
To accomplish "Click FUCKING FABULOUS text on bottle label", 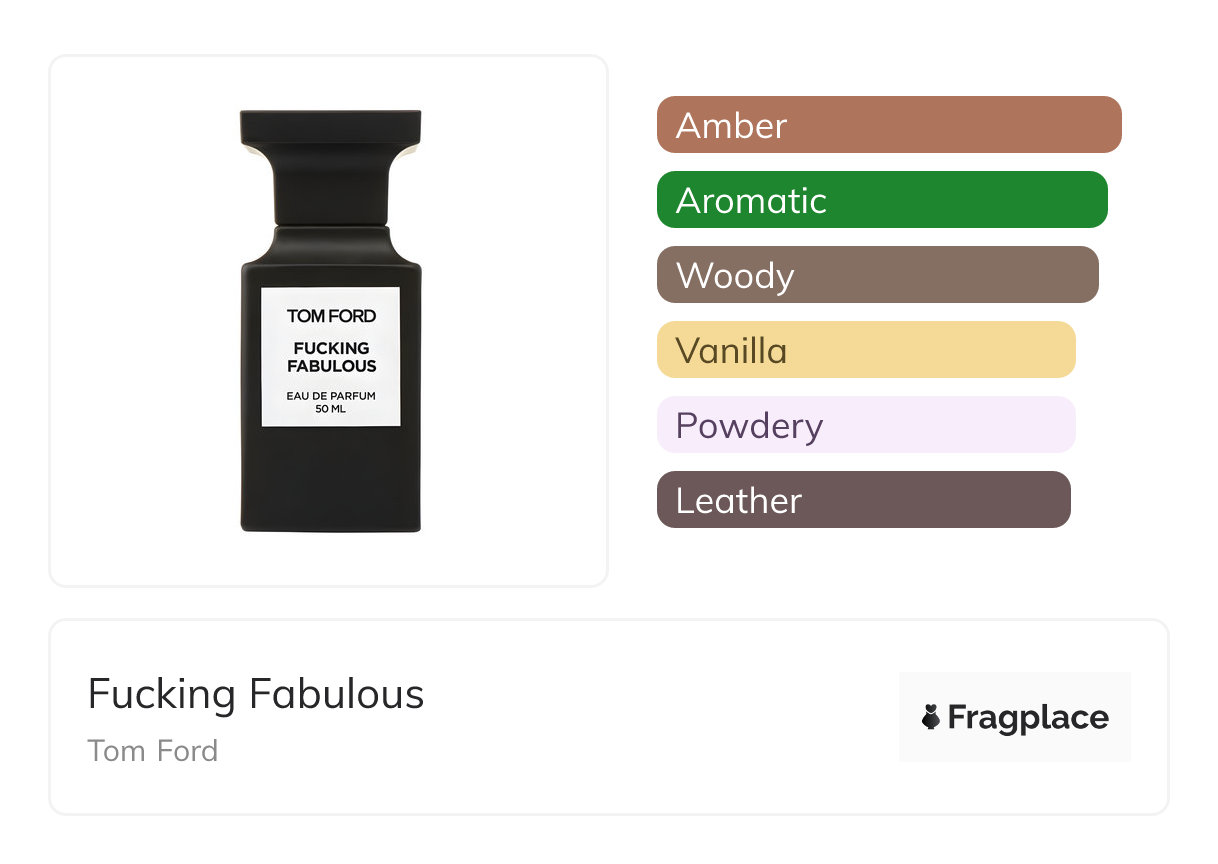I will click(331, 357).
